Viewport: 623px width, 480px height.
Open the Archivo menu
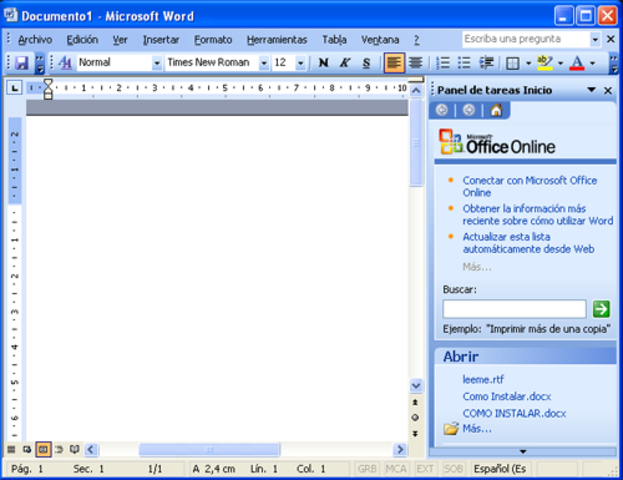35,40
